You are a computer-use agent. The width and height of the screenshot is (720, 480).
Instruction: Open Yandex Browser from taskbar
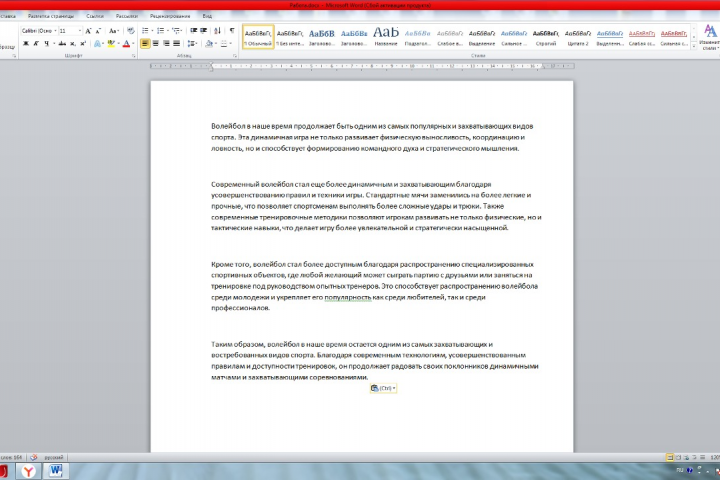tap(28, 471)
